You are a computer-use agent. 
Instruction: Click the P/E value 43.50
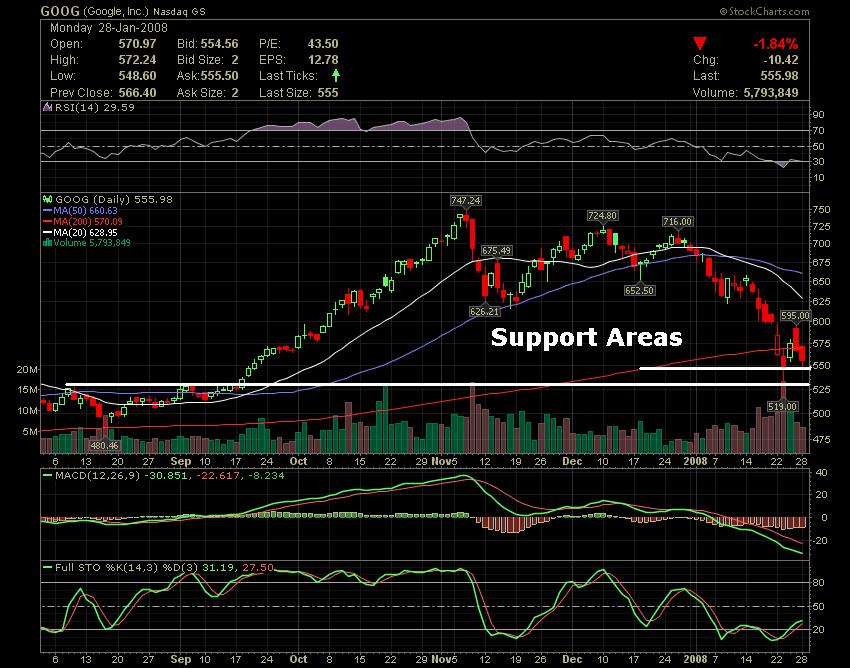tap(323, 44)
